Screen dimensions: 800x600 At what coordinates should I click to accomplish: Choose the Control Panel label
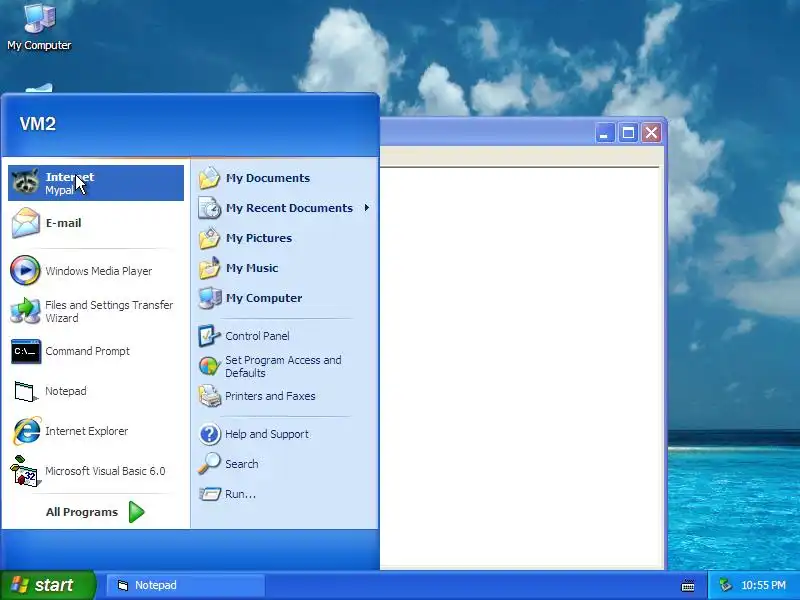pyautogui.click(x=257, y=336)
